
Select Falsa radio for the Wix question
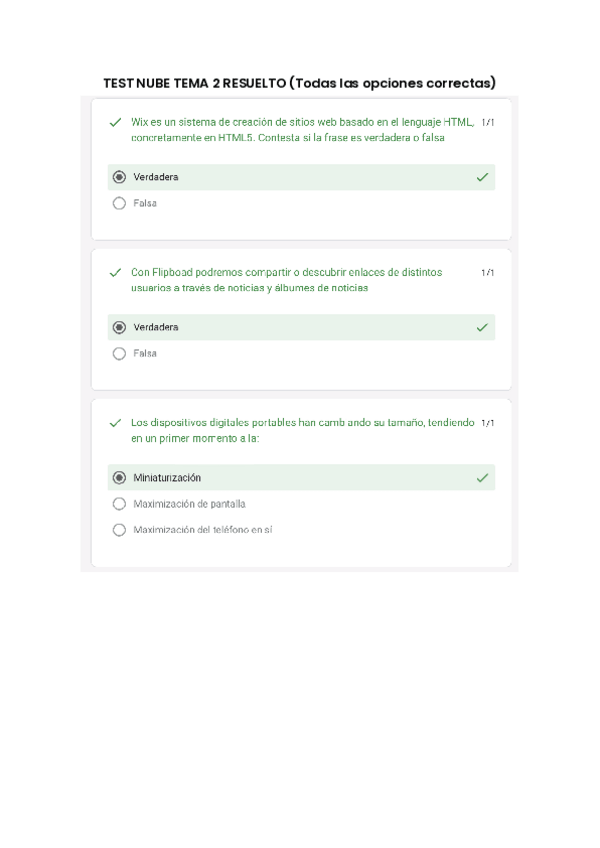pos(120,203)
